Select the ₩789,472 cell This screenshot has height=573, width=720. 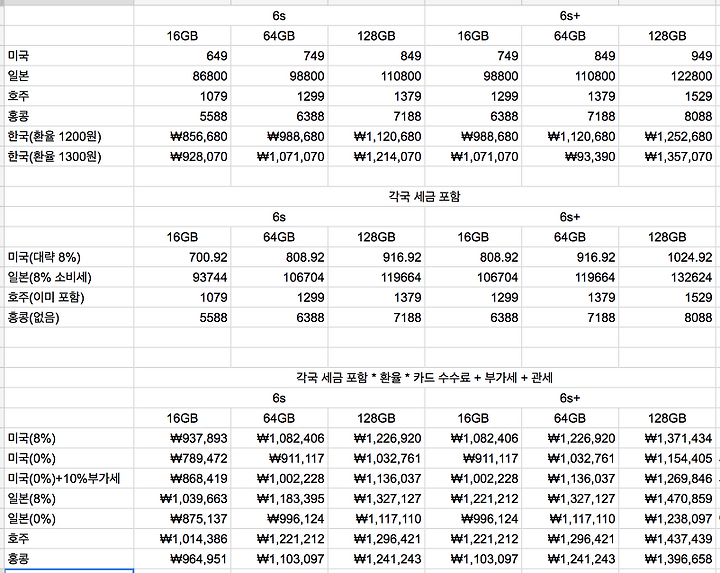point(182,459)
